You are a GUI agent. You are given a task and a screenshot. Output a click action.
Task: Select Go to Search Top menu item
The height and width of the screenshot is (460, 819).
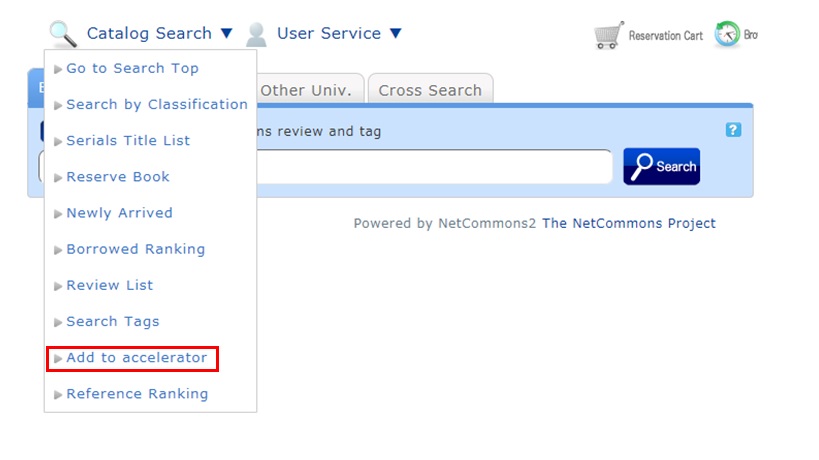[x=132, y=69]
